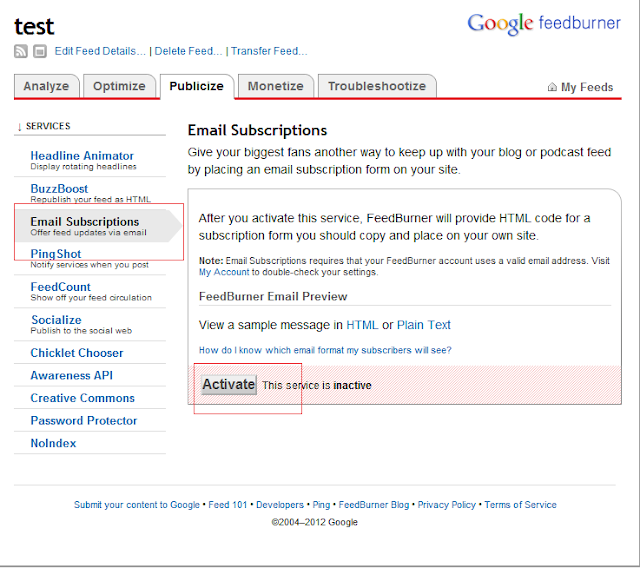Open Edit Feed Details link
The image size is (640, 568).
tap(100, 51)
